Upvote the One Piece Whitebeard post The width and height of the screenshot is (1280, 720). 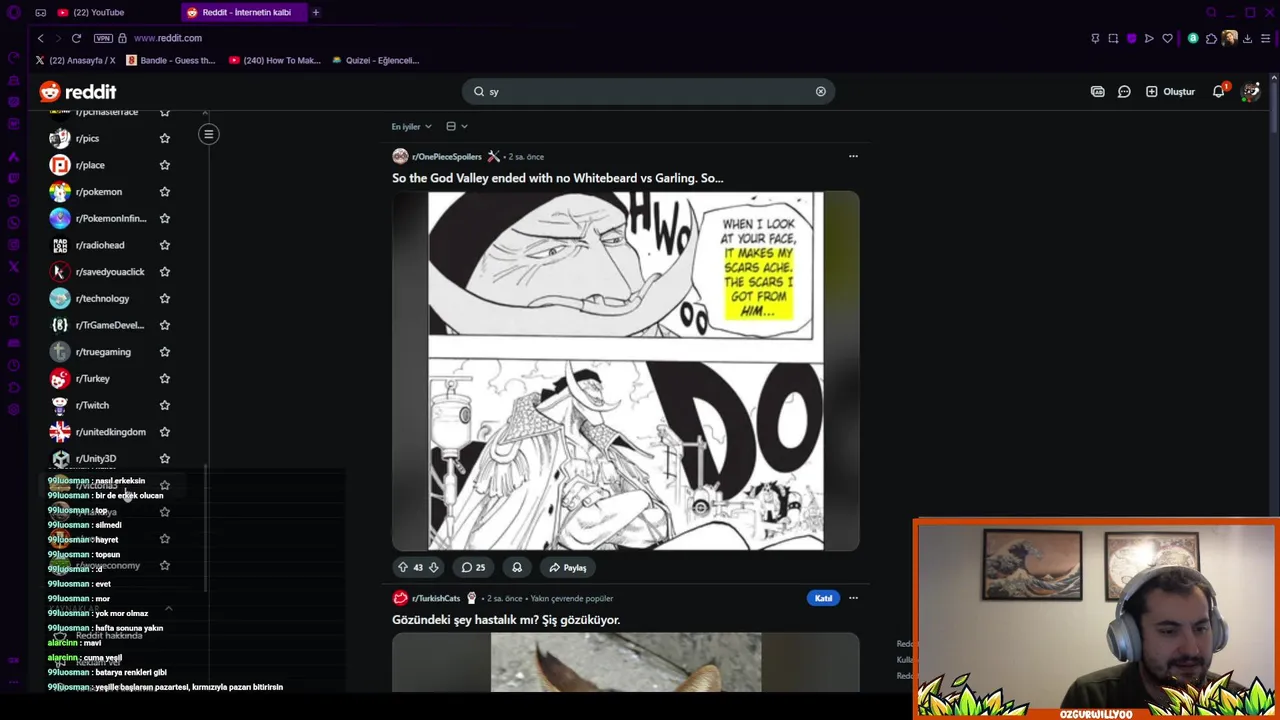(403, 567)
